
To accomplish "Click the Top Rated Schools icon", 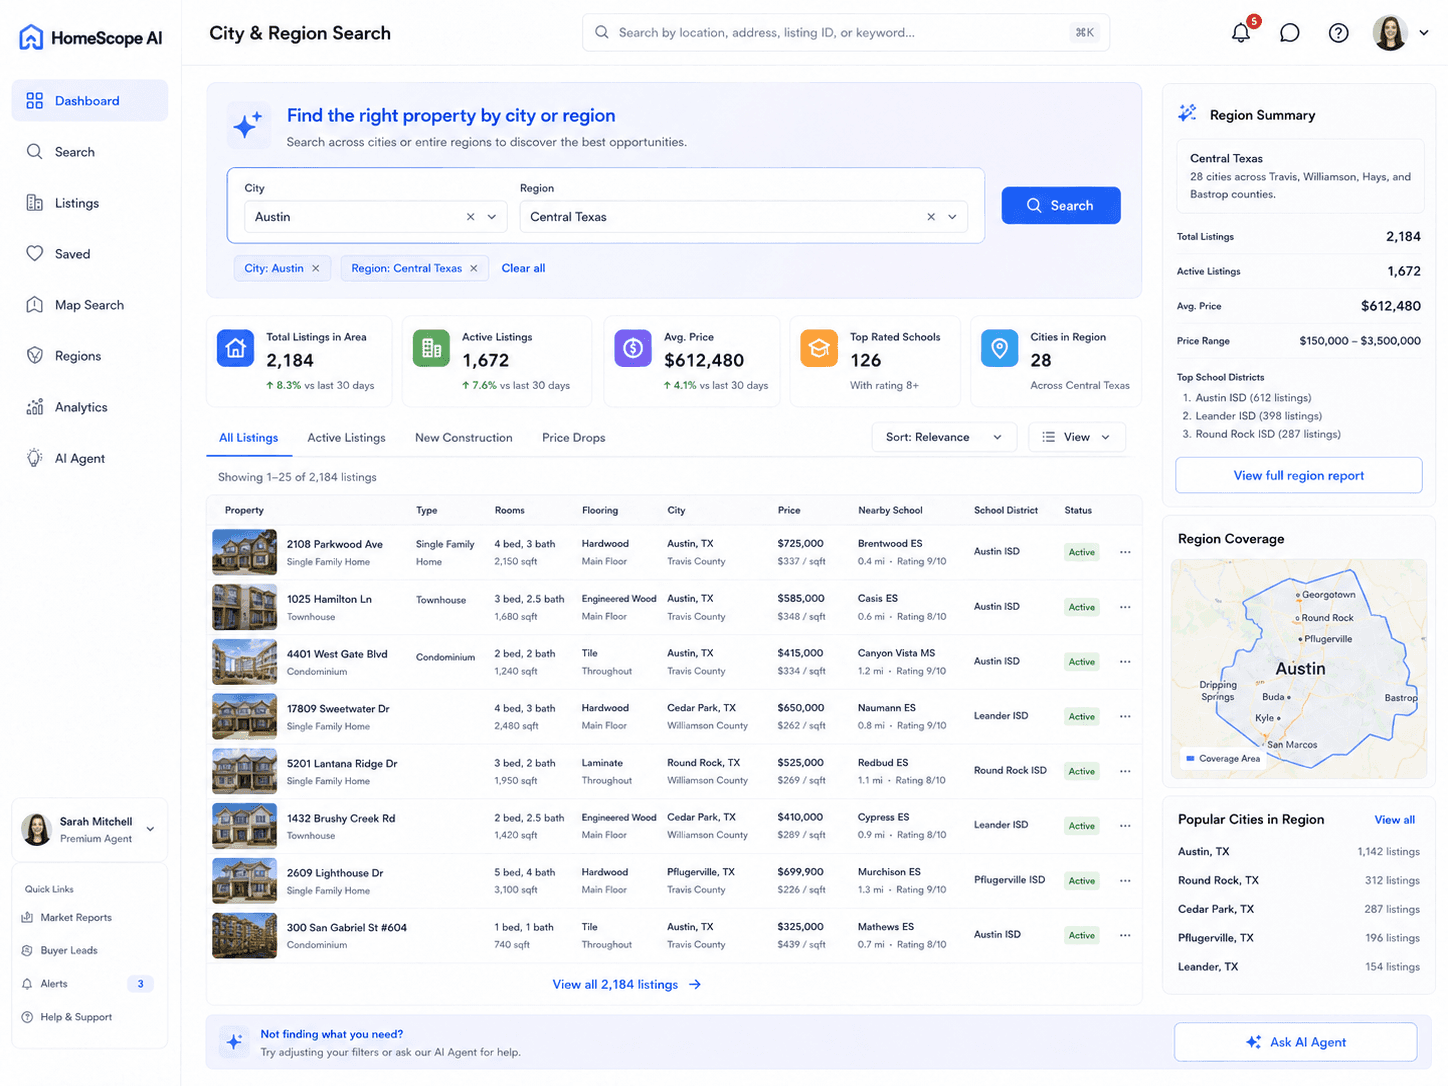I will [x=819, y=348].
